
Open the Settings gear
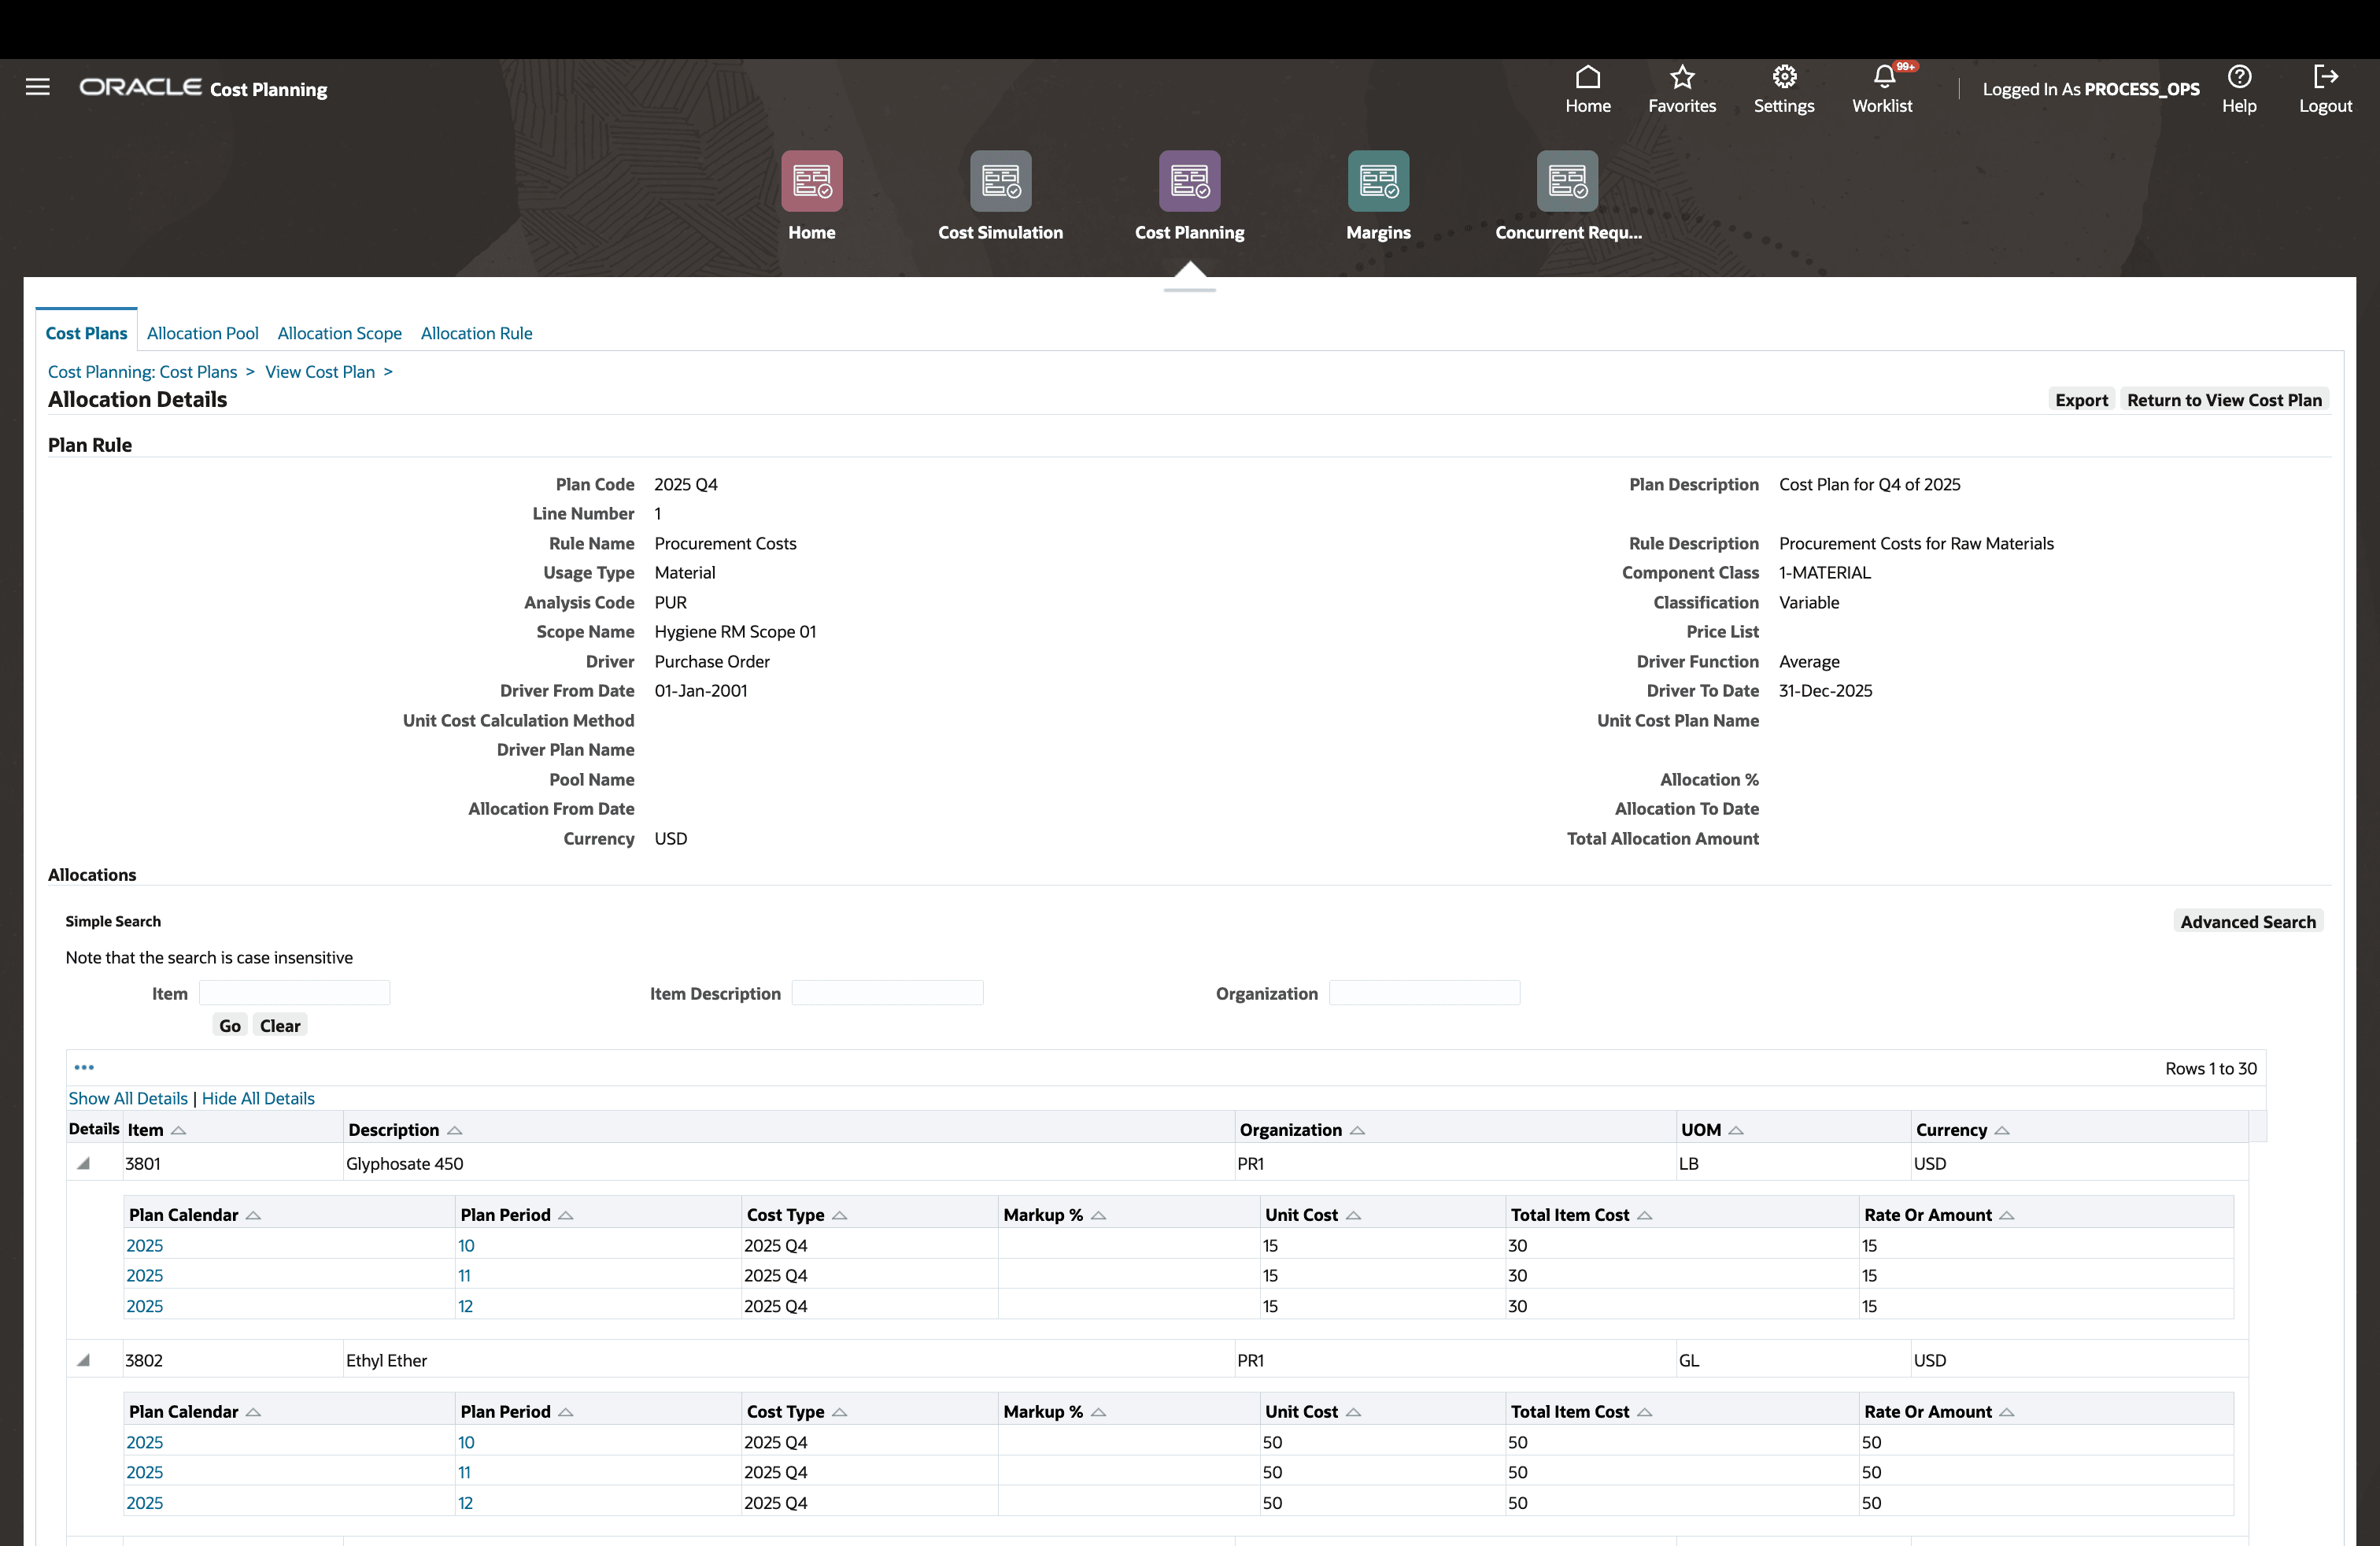[1785, 78]
